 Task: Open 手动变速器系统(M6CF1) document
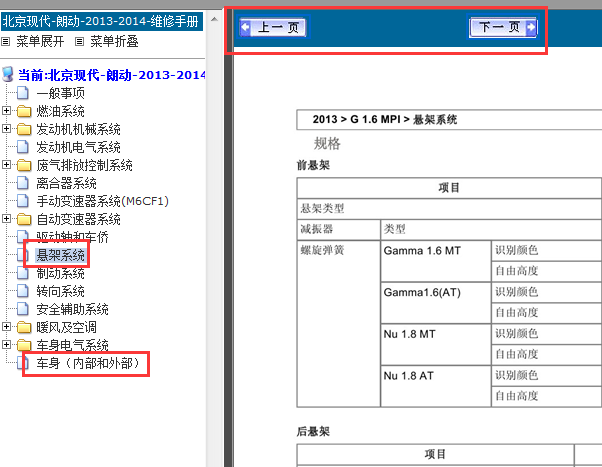click(x=103, y=201)
